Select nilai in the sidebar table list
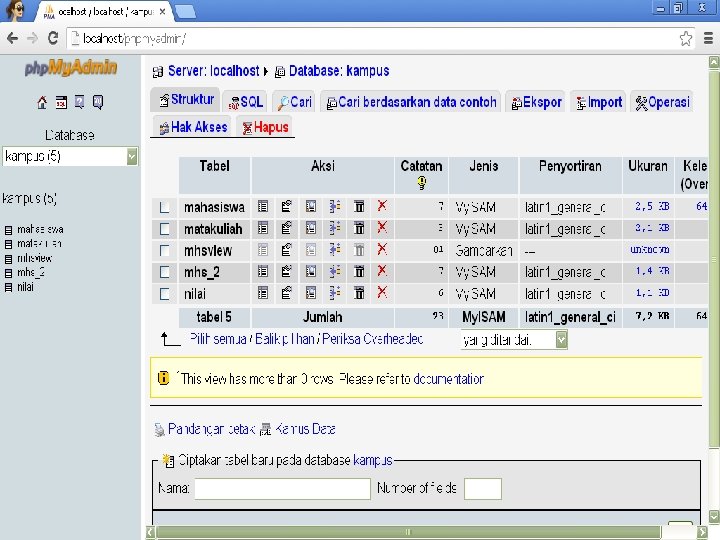The image size is (720, 540). click(25, 287)
